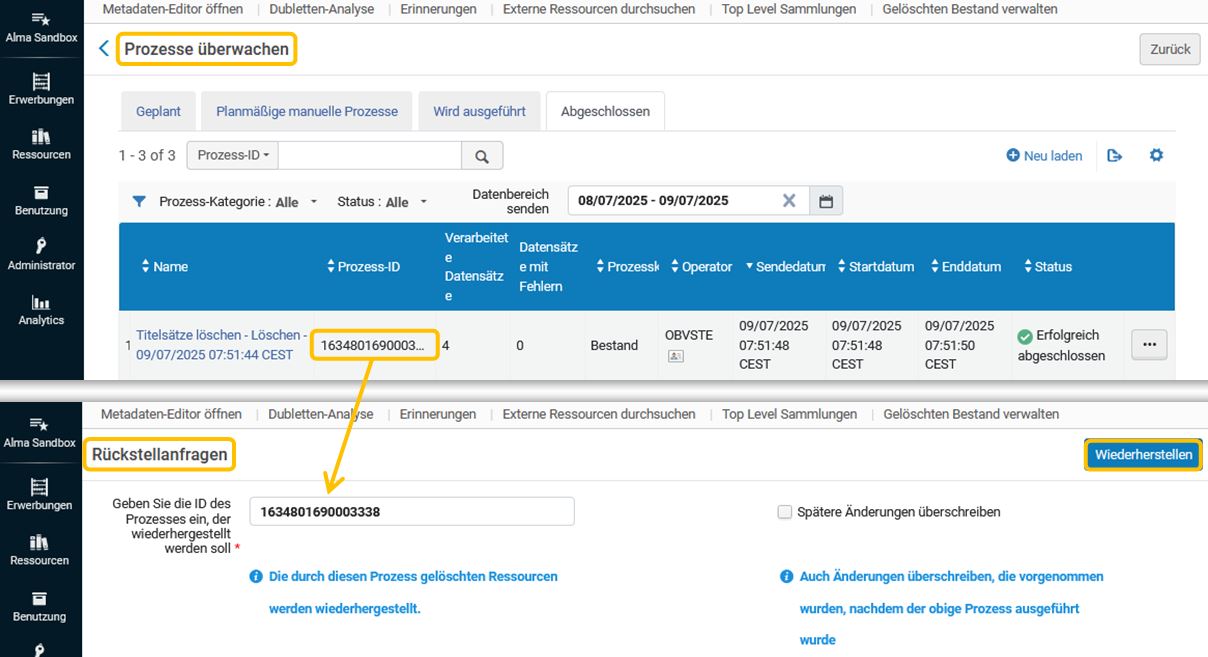Viewport: 1208px width, 657px height.
Task: Sort table by Name column
Action: [164, 267]
